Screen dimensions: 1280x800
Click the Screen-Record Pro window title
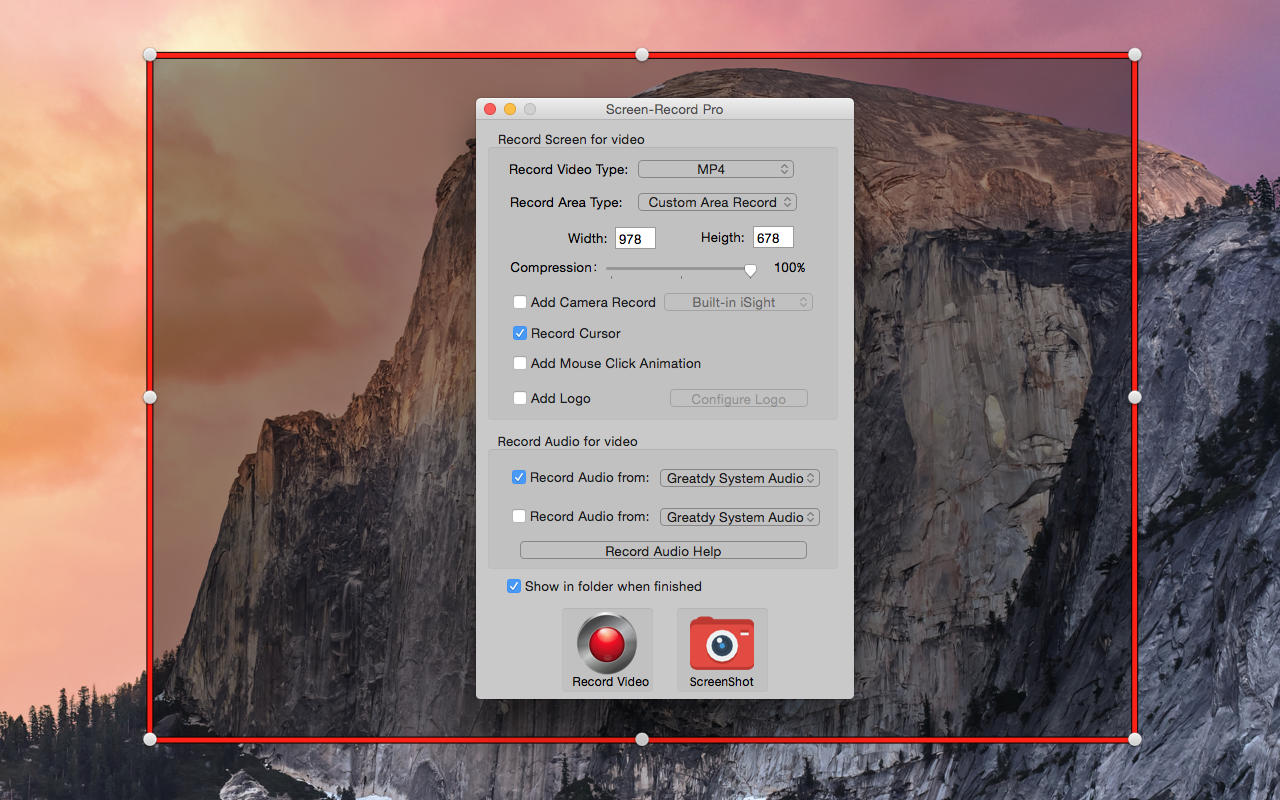664,109
